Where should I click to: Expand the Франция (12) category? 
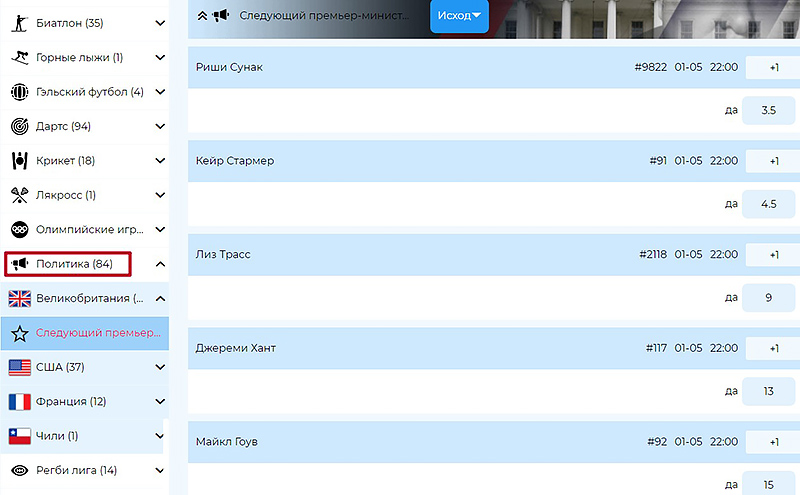[x=160, y=402]
